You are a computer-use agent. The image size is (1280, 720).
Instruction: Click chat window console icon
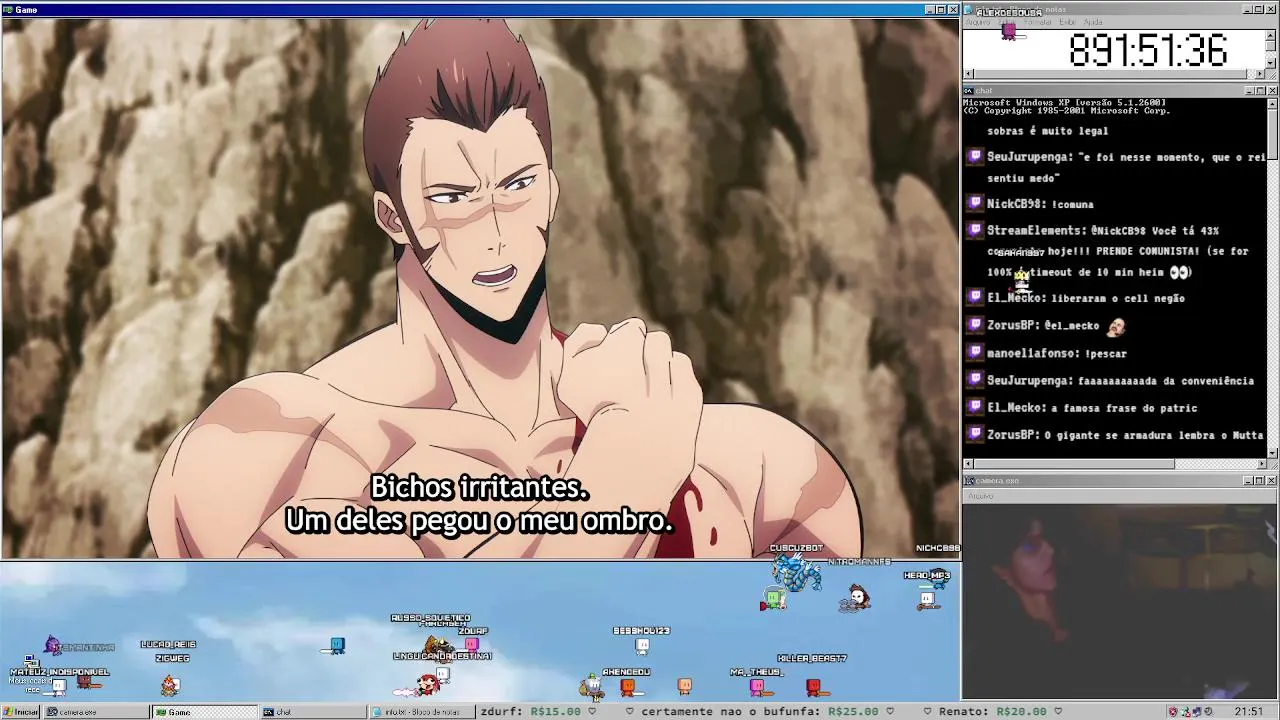pos(969,91)
